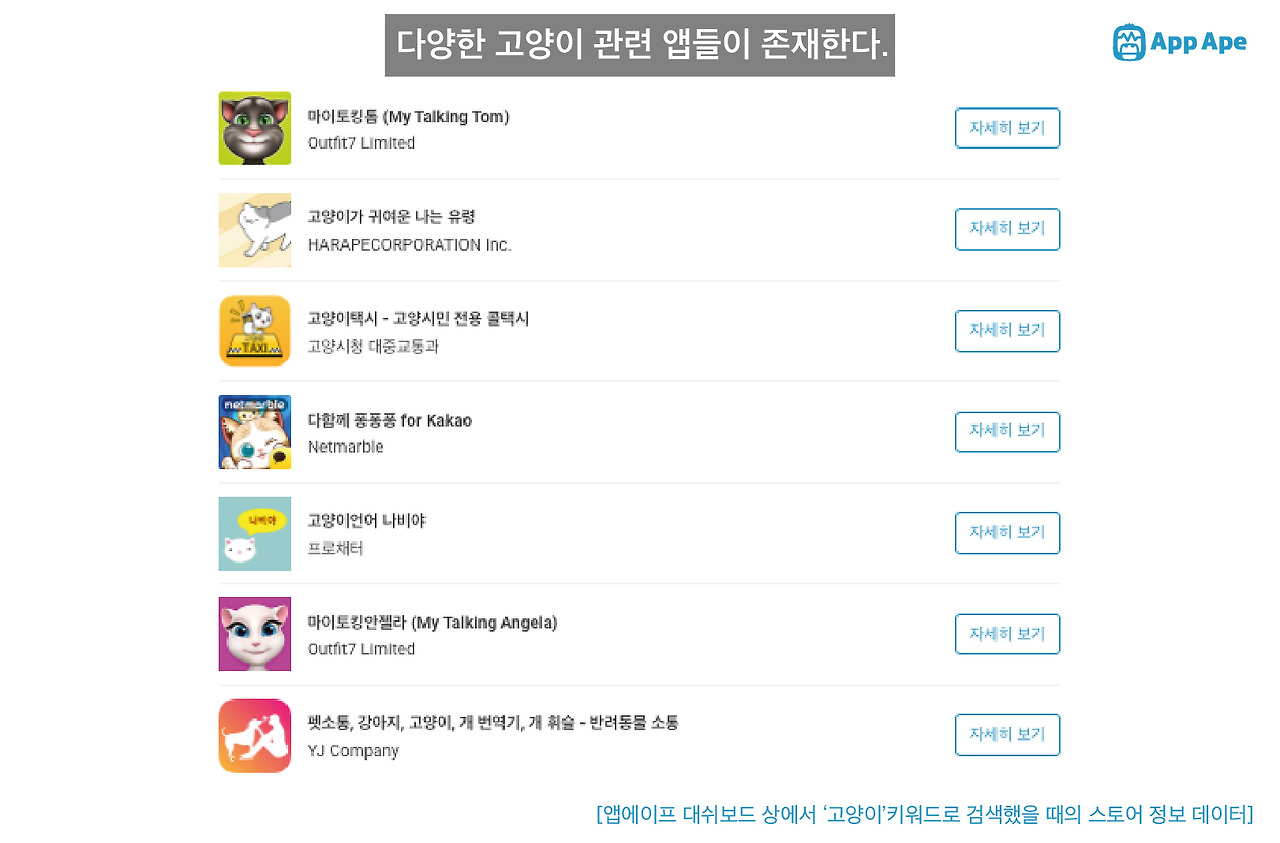Click 자세히 보기 for the HARAPECORPORATION app
Viewport: 1280px width, 843px height.
click(1007, 229)
